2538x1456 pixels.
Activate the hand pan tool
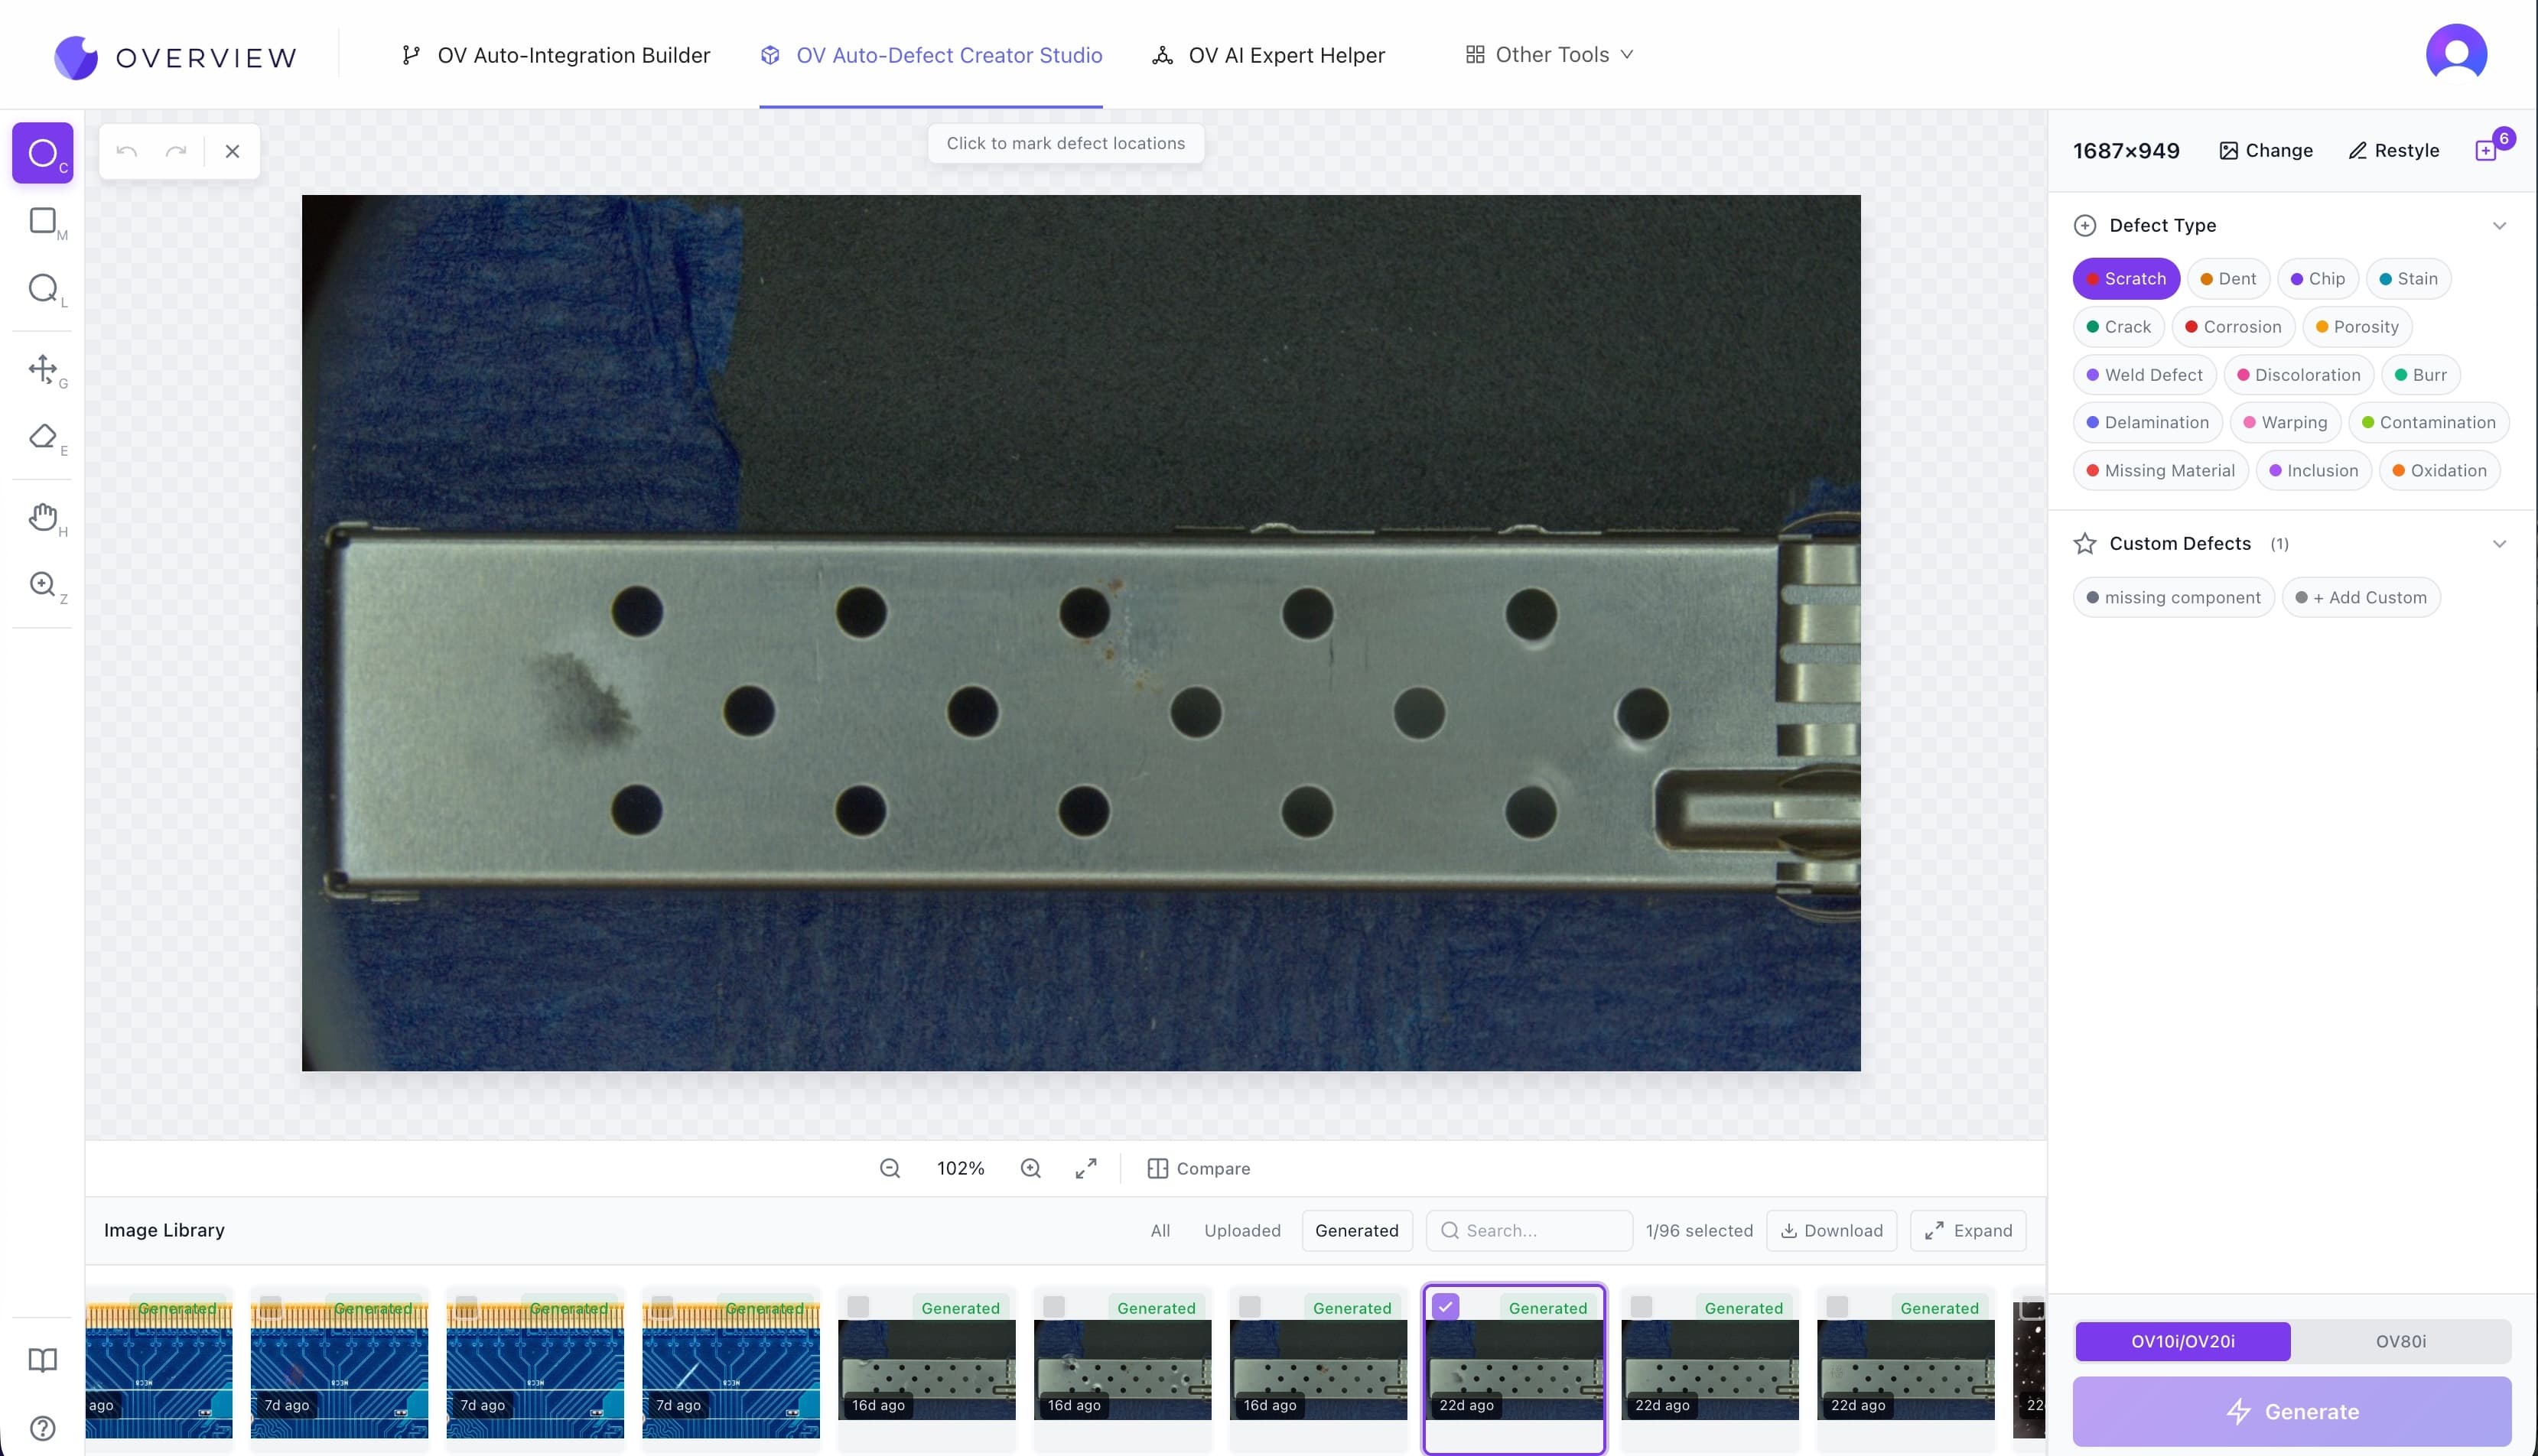tap(42, 517)
